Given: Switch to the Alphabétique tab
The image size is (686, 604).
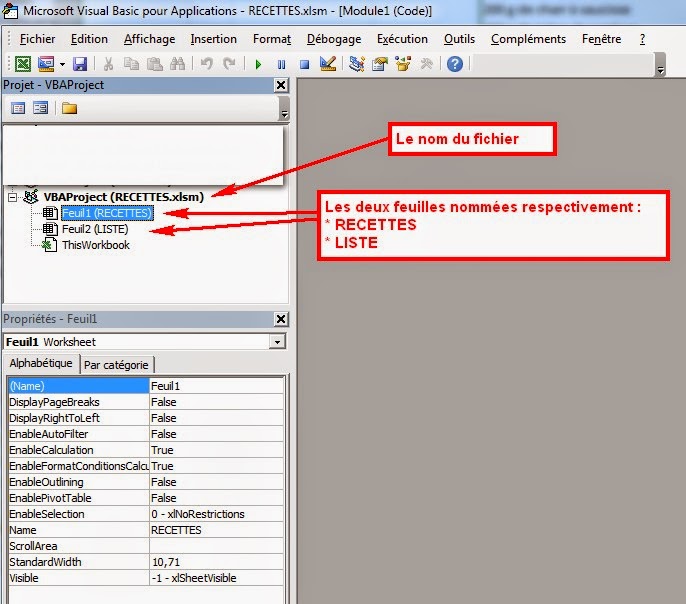Looking at the screenshot, I should tap(41, 363).
